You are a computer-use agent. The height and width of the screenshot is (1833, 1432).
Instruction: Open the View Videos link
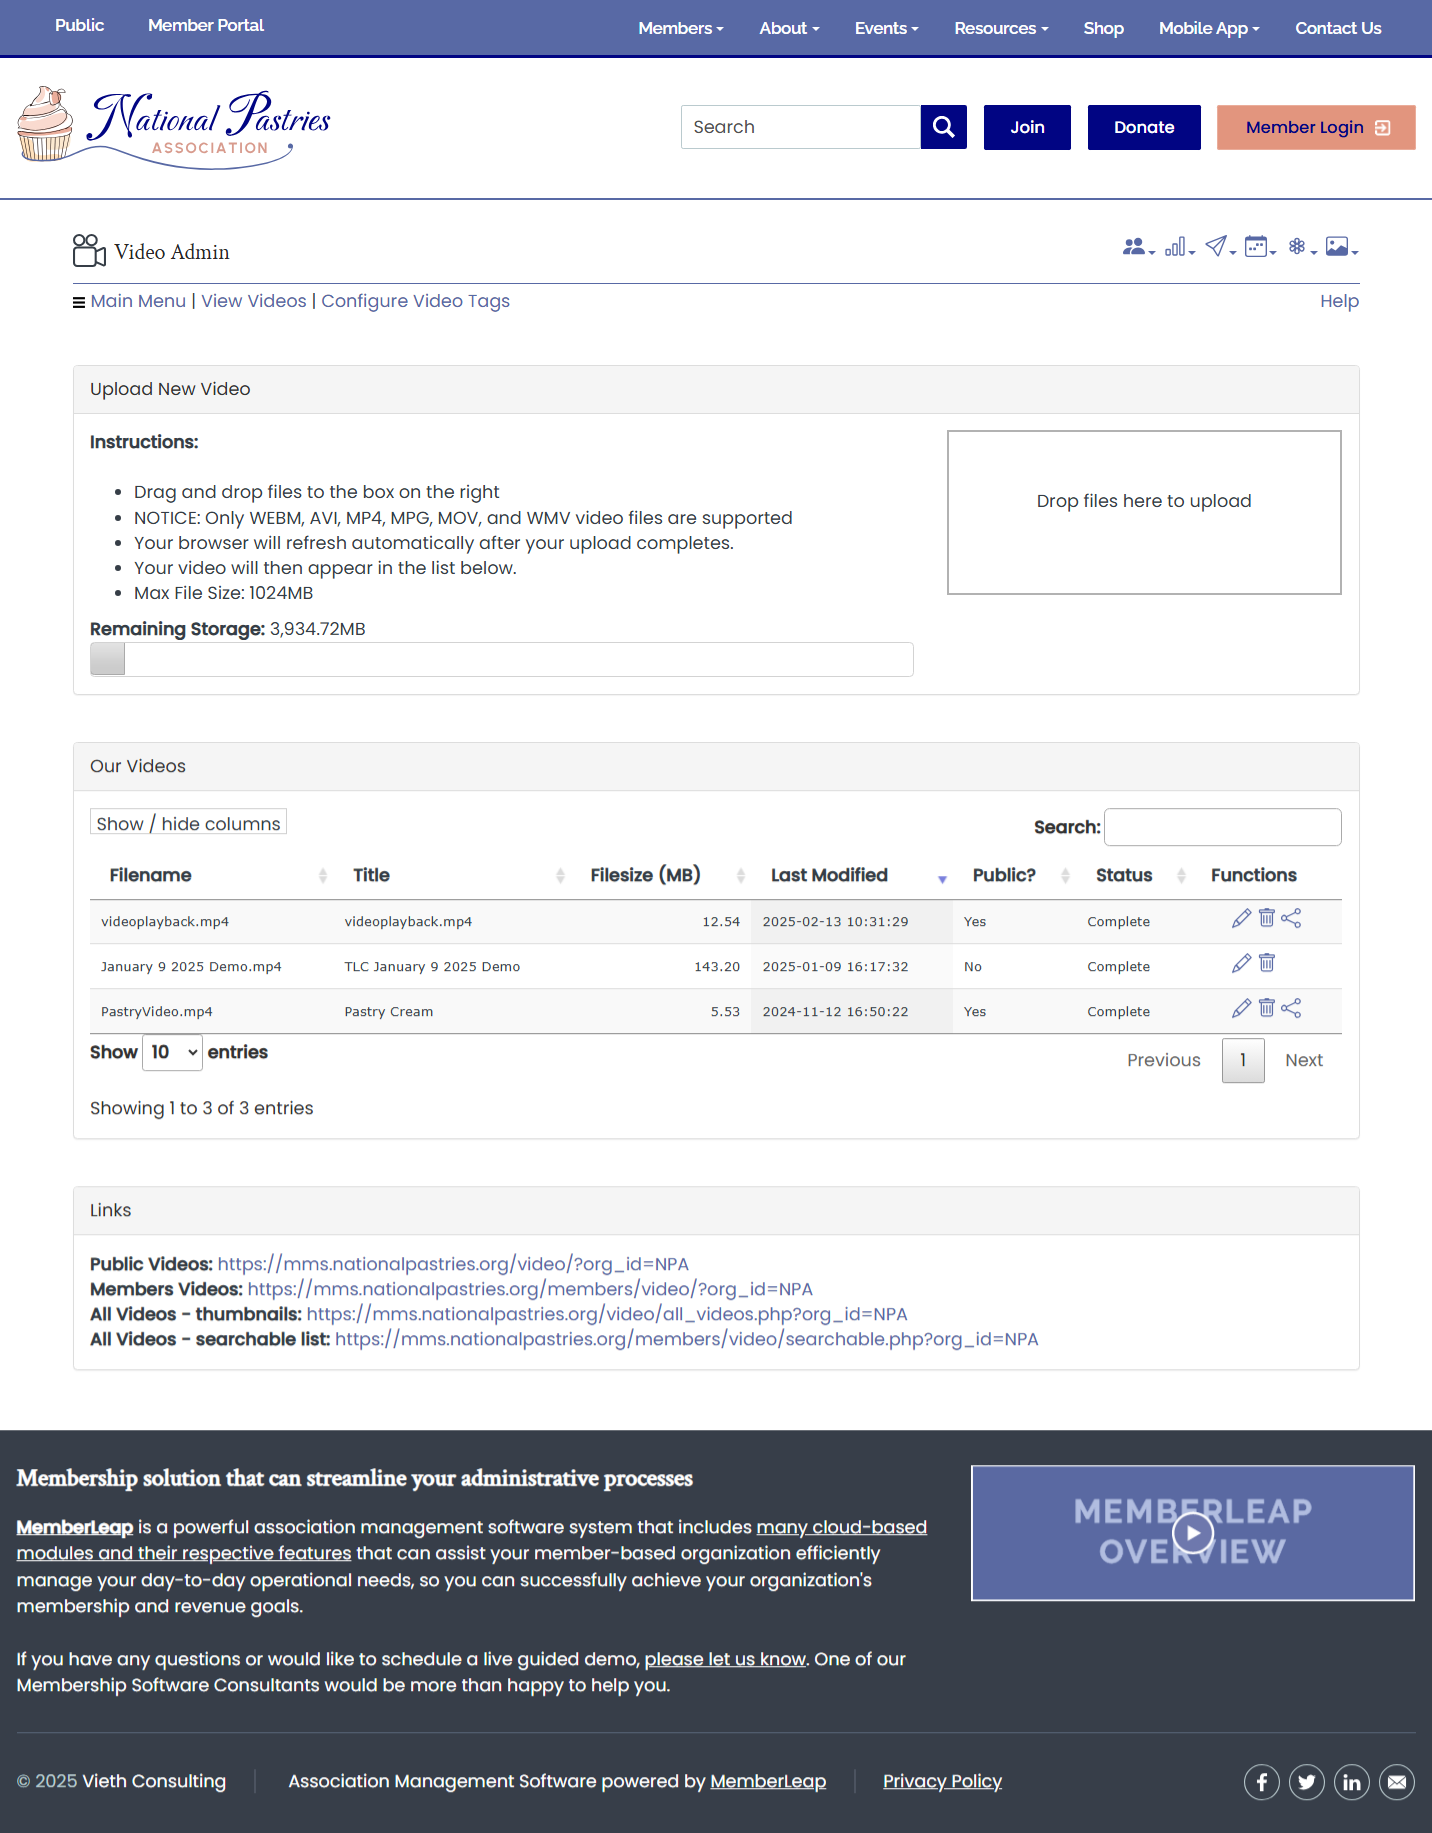tap(254, 301)
